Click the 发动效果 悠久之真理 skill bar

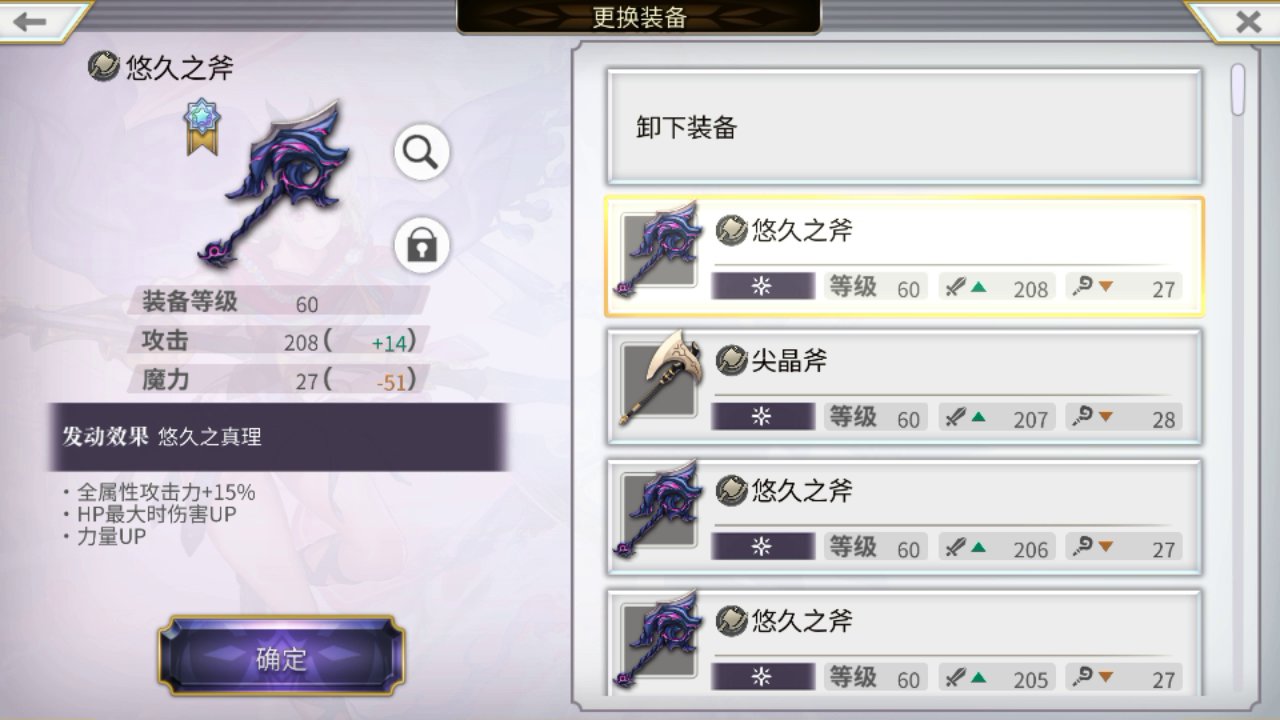click(278, 437)
